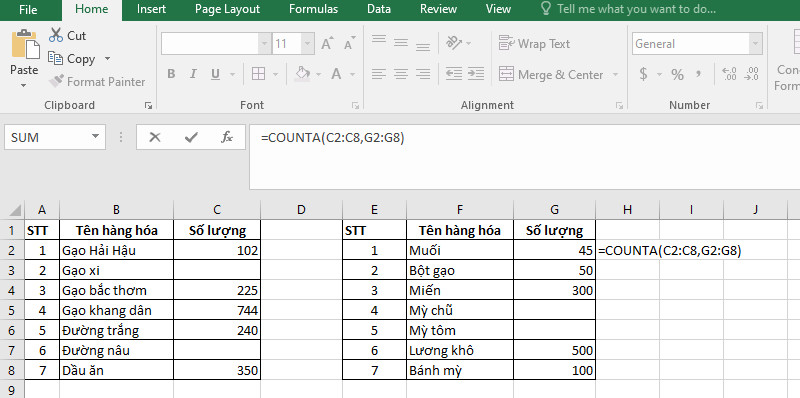
Task: Switch to the Data tab
Action: (379, 9)
